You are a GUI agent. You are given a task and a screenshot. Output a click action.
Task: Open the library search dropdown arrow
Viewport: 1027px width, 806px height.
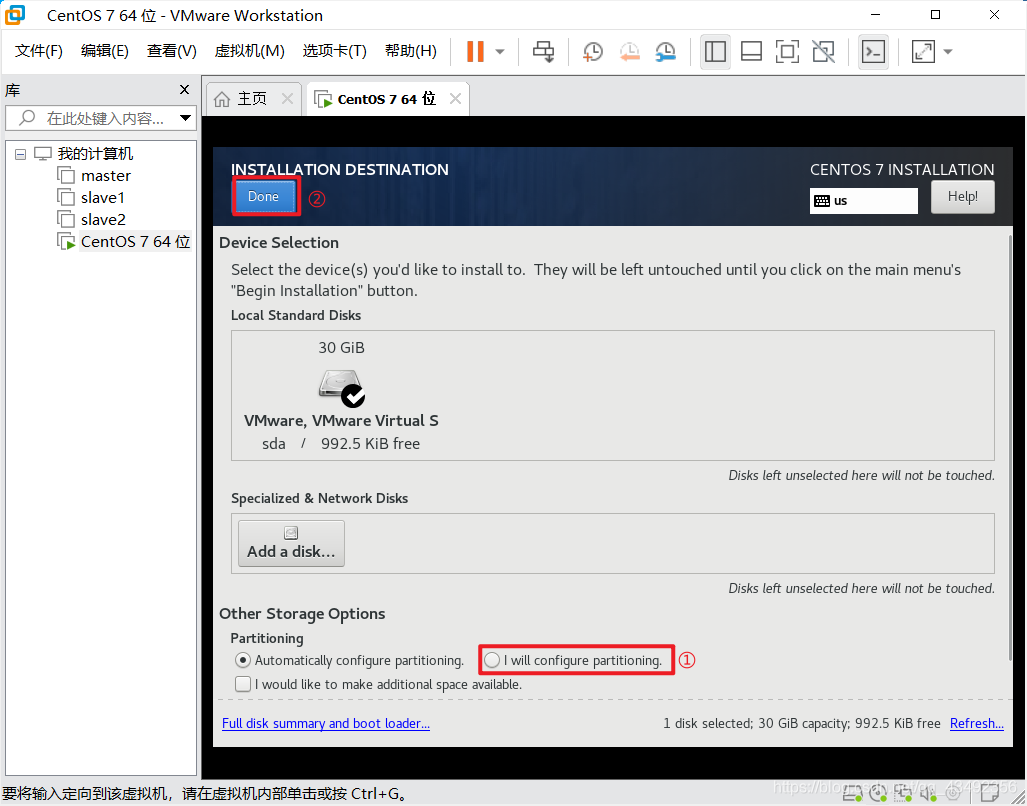click(185, 118)
